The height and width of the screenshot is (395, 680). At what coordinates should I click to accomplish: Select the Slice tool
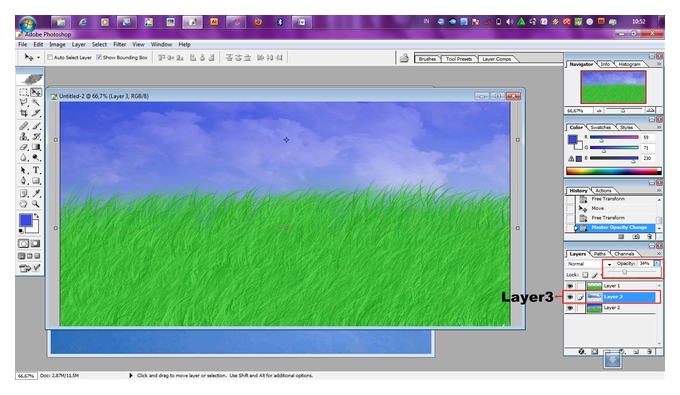point(36,113)
